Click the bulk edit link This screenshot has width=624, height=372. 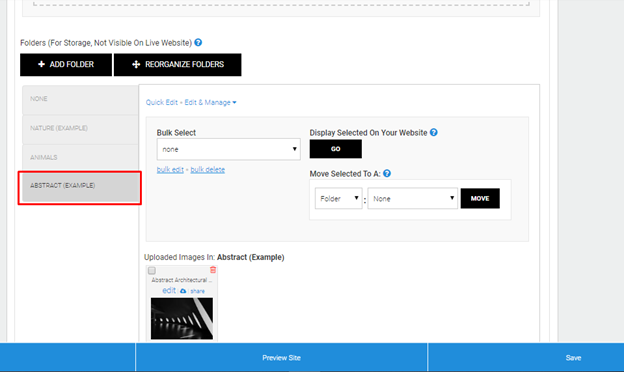point(170,169)
